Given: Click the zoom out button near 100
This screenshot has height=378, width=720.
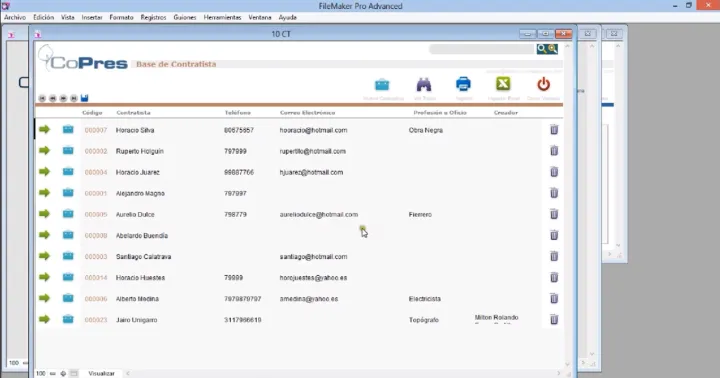Looking at the screenshot, I should 52,373.
